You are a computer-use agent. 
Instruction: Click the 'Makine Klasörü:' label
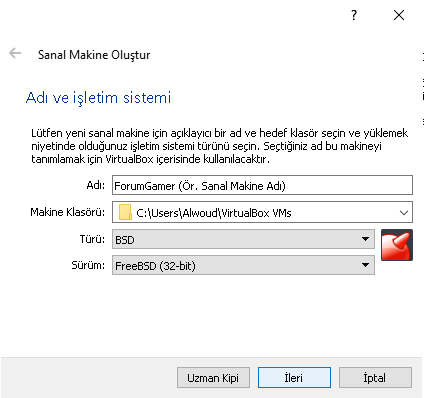pos(68,212)
